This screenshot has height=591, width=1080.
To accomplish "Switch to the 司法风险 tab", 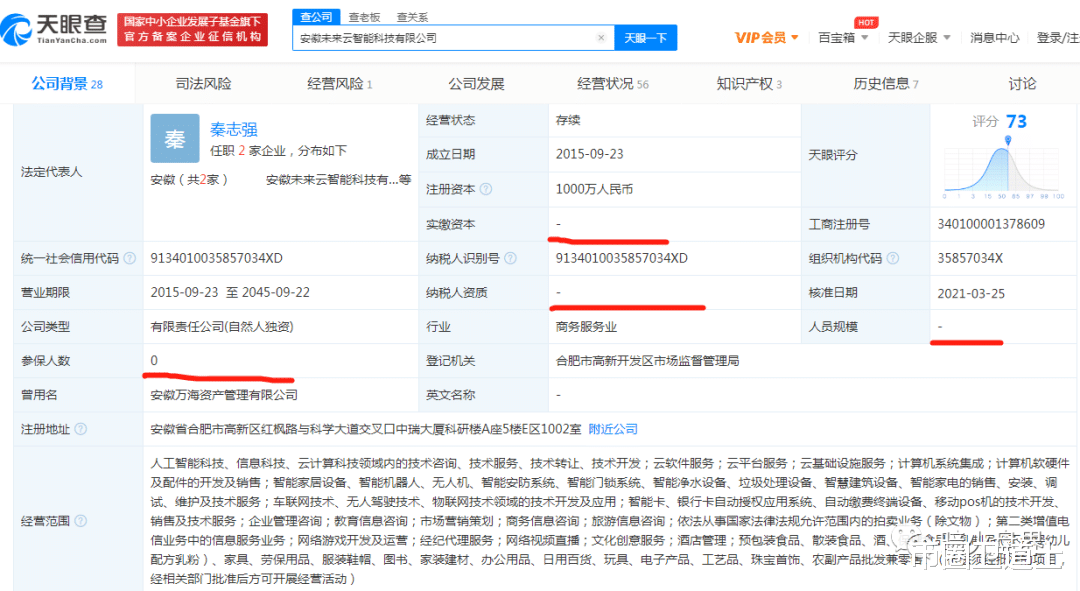I will click(203, 83).
